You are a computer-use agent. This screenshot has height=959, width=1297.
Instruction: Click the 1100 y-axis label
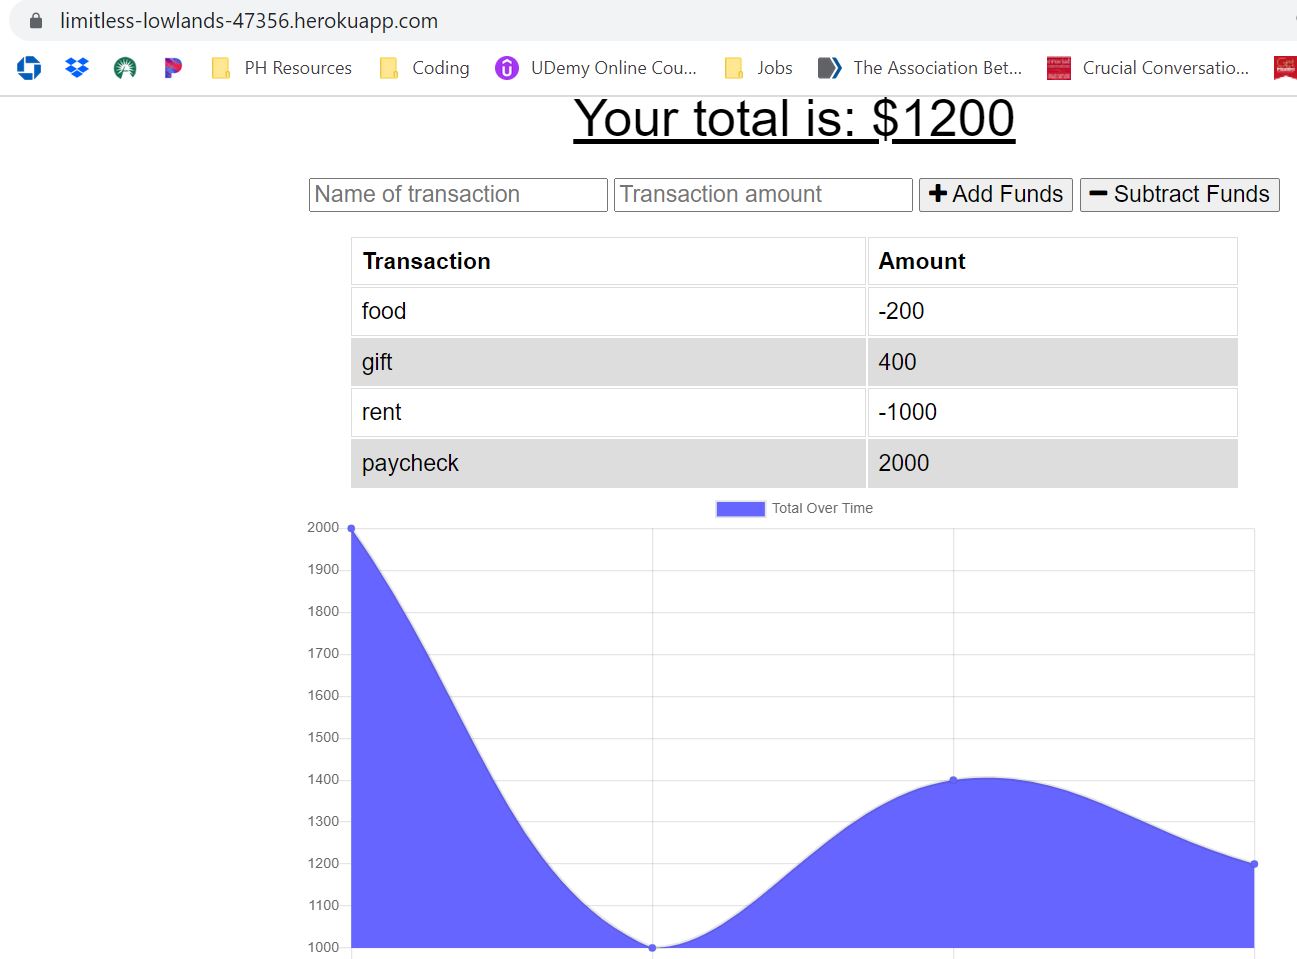(323, 905)
